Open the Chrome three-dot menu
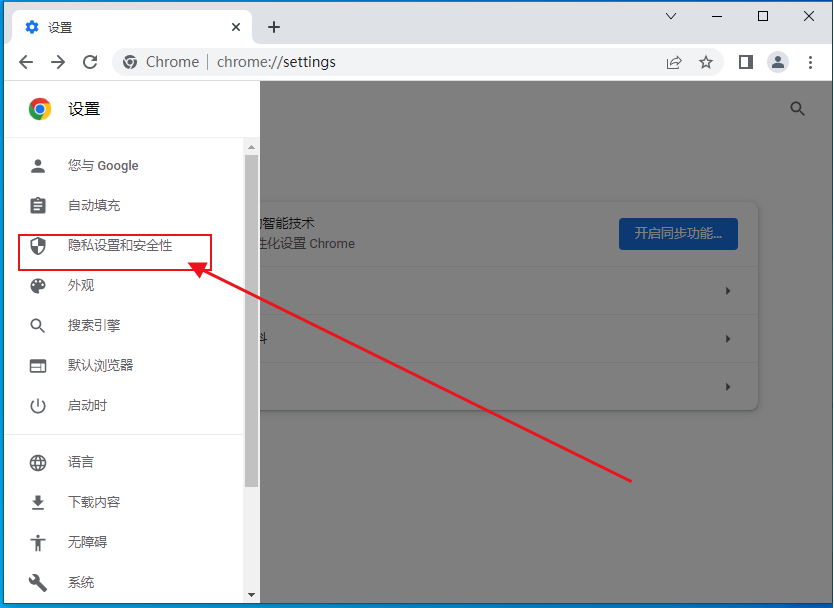The width and height of the screenshot is (834, 608). click(x=810, y=62)
